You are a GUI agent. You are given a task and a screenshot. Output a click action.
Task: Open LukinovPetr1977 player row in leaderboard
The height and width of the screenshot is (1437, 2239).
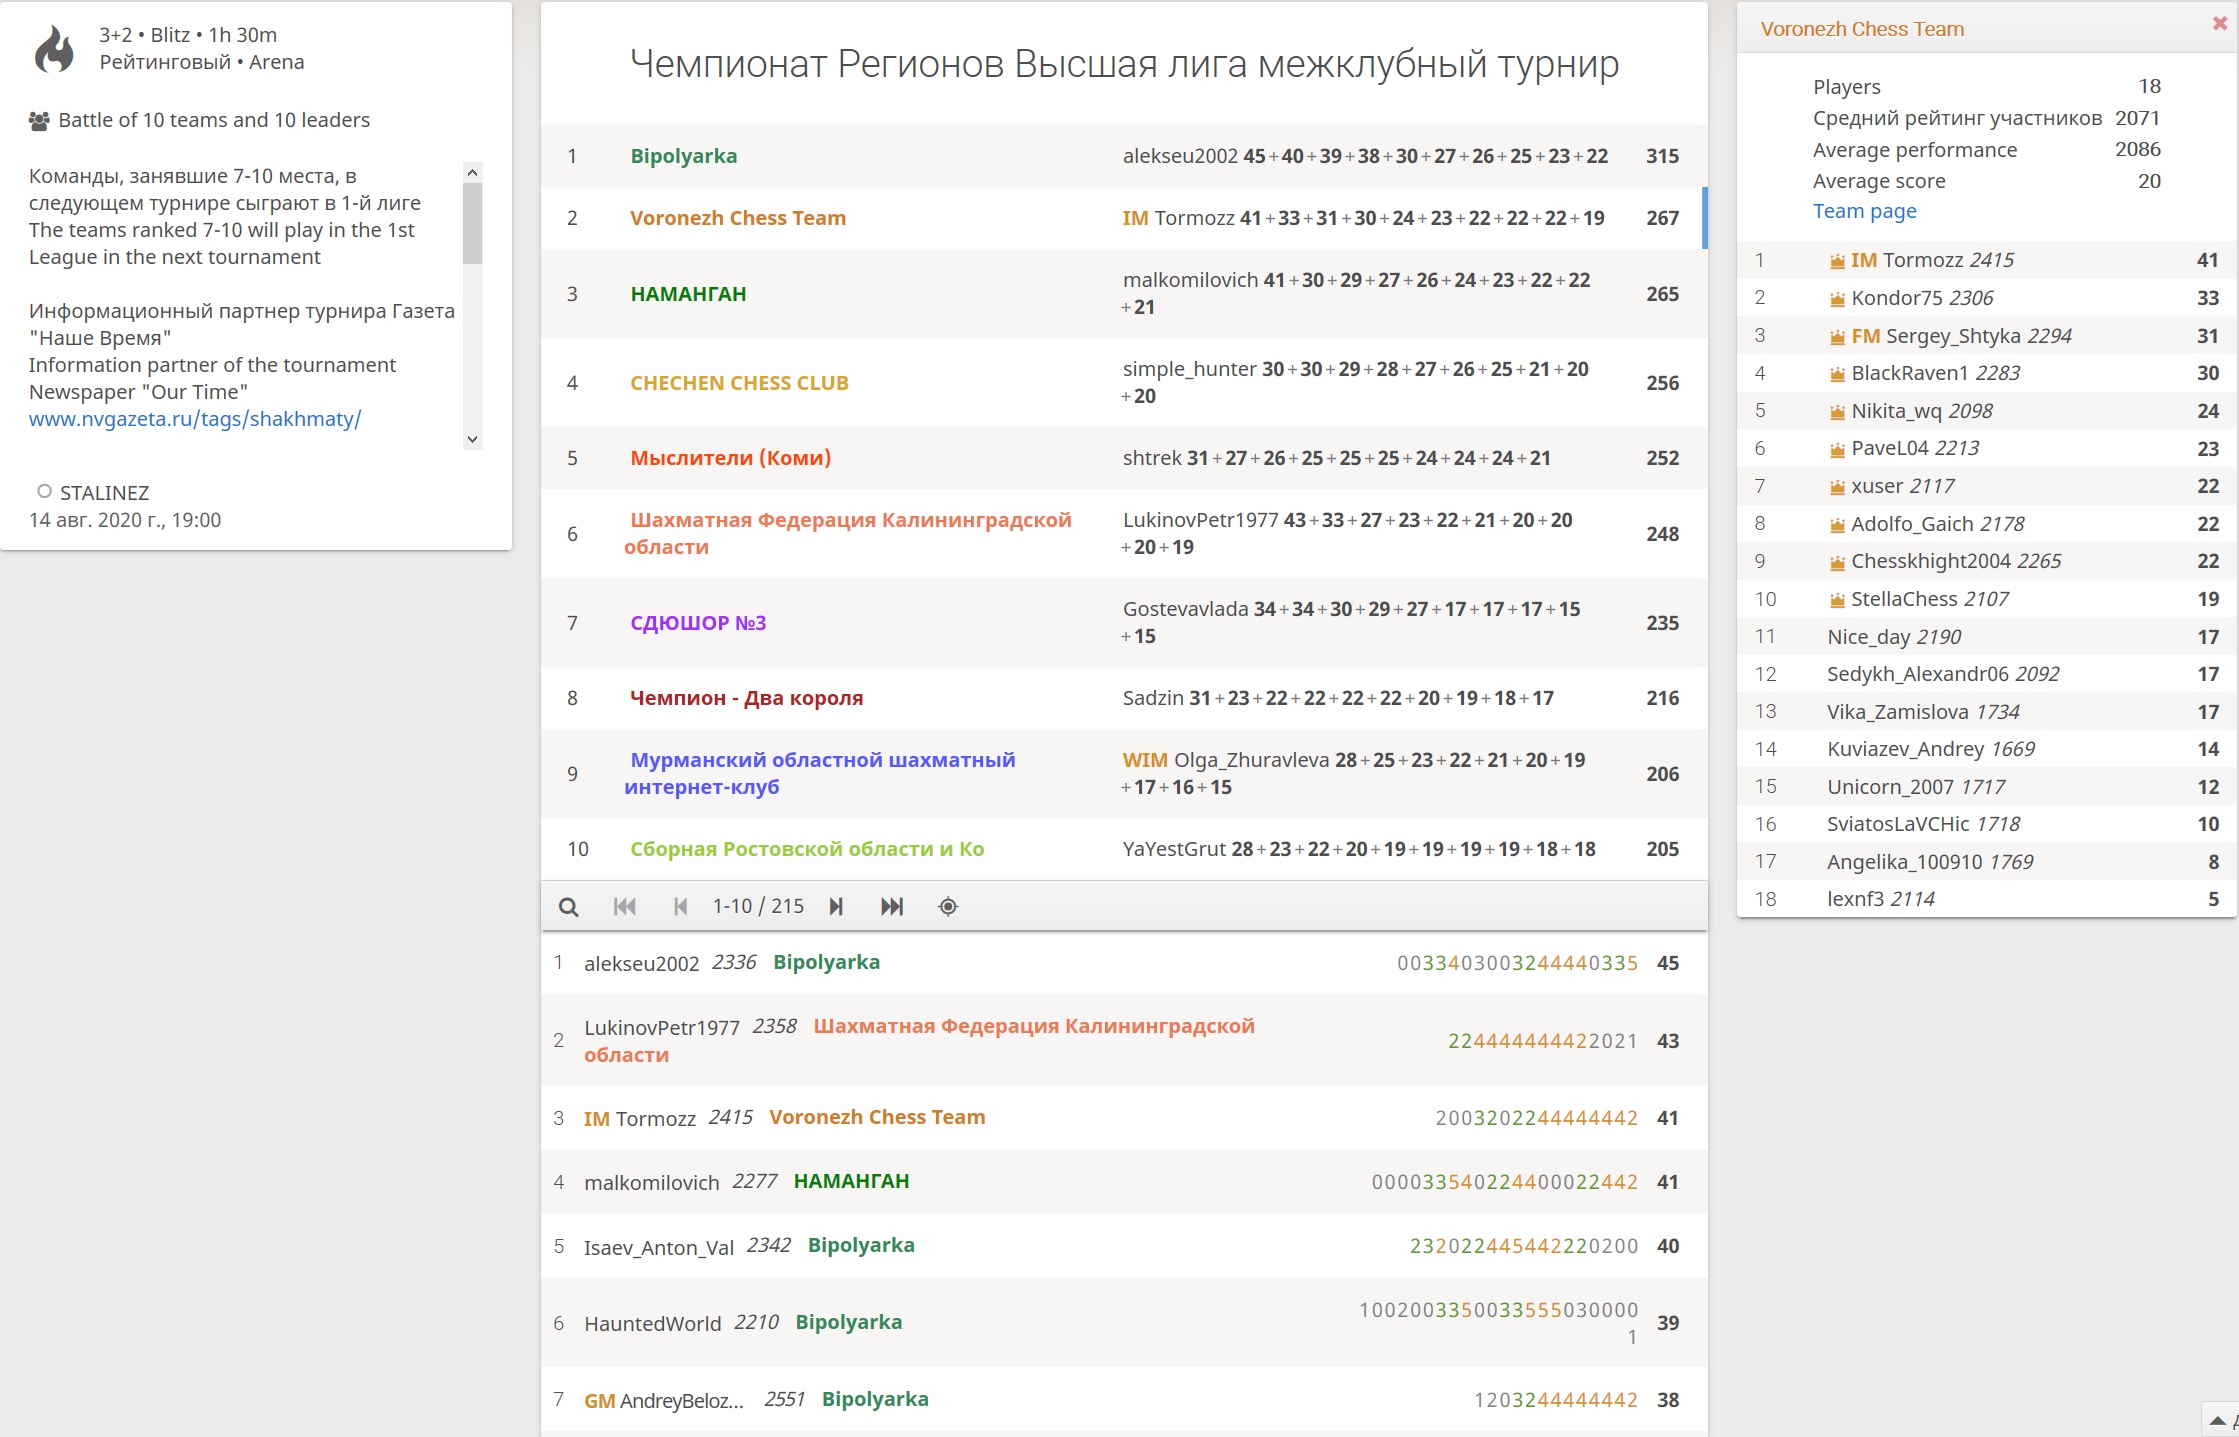pyautogui.click(x=1124, y=1040)
